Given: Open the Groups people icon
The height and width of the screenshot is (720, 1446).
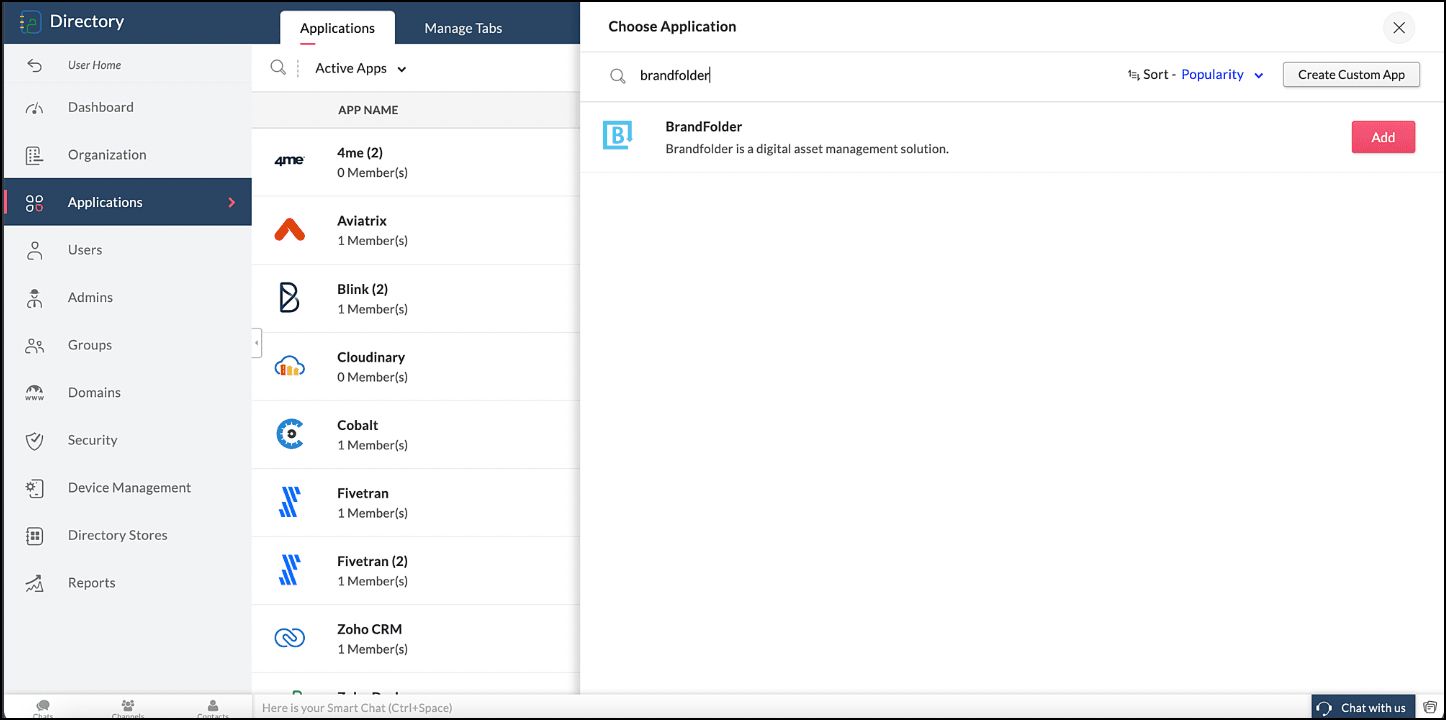Looking at the screenshot, I should tap(34, 346).
